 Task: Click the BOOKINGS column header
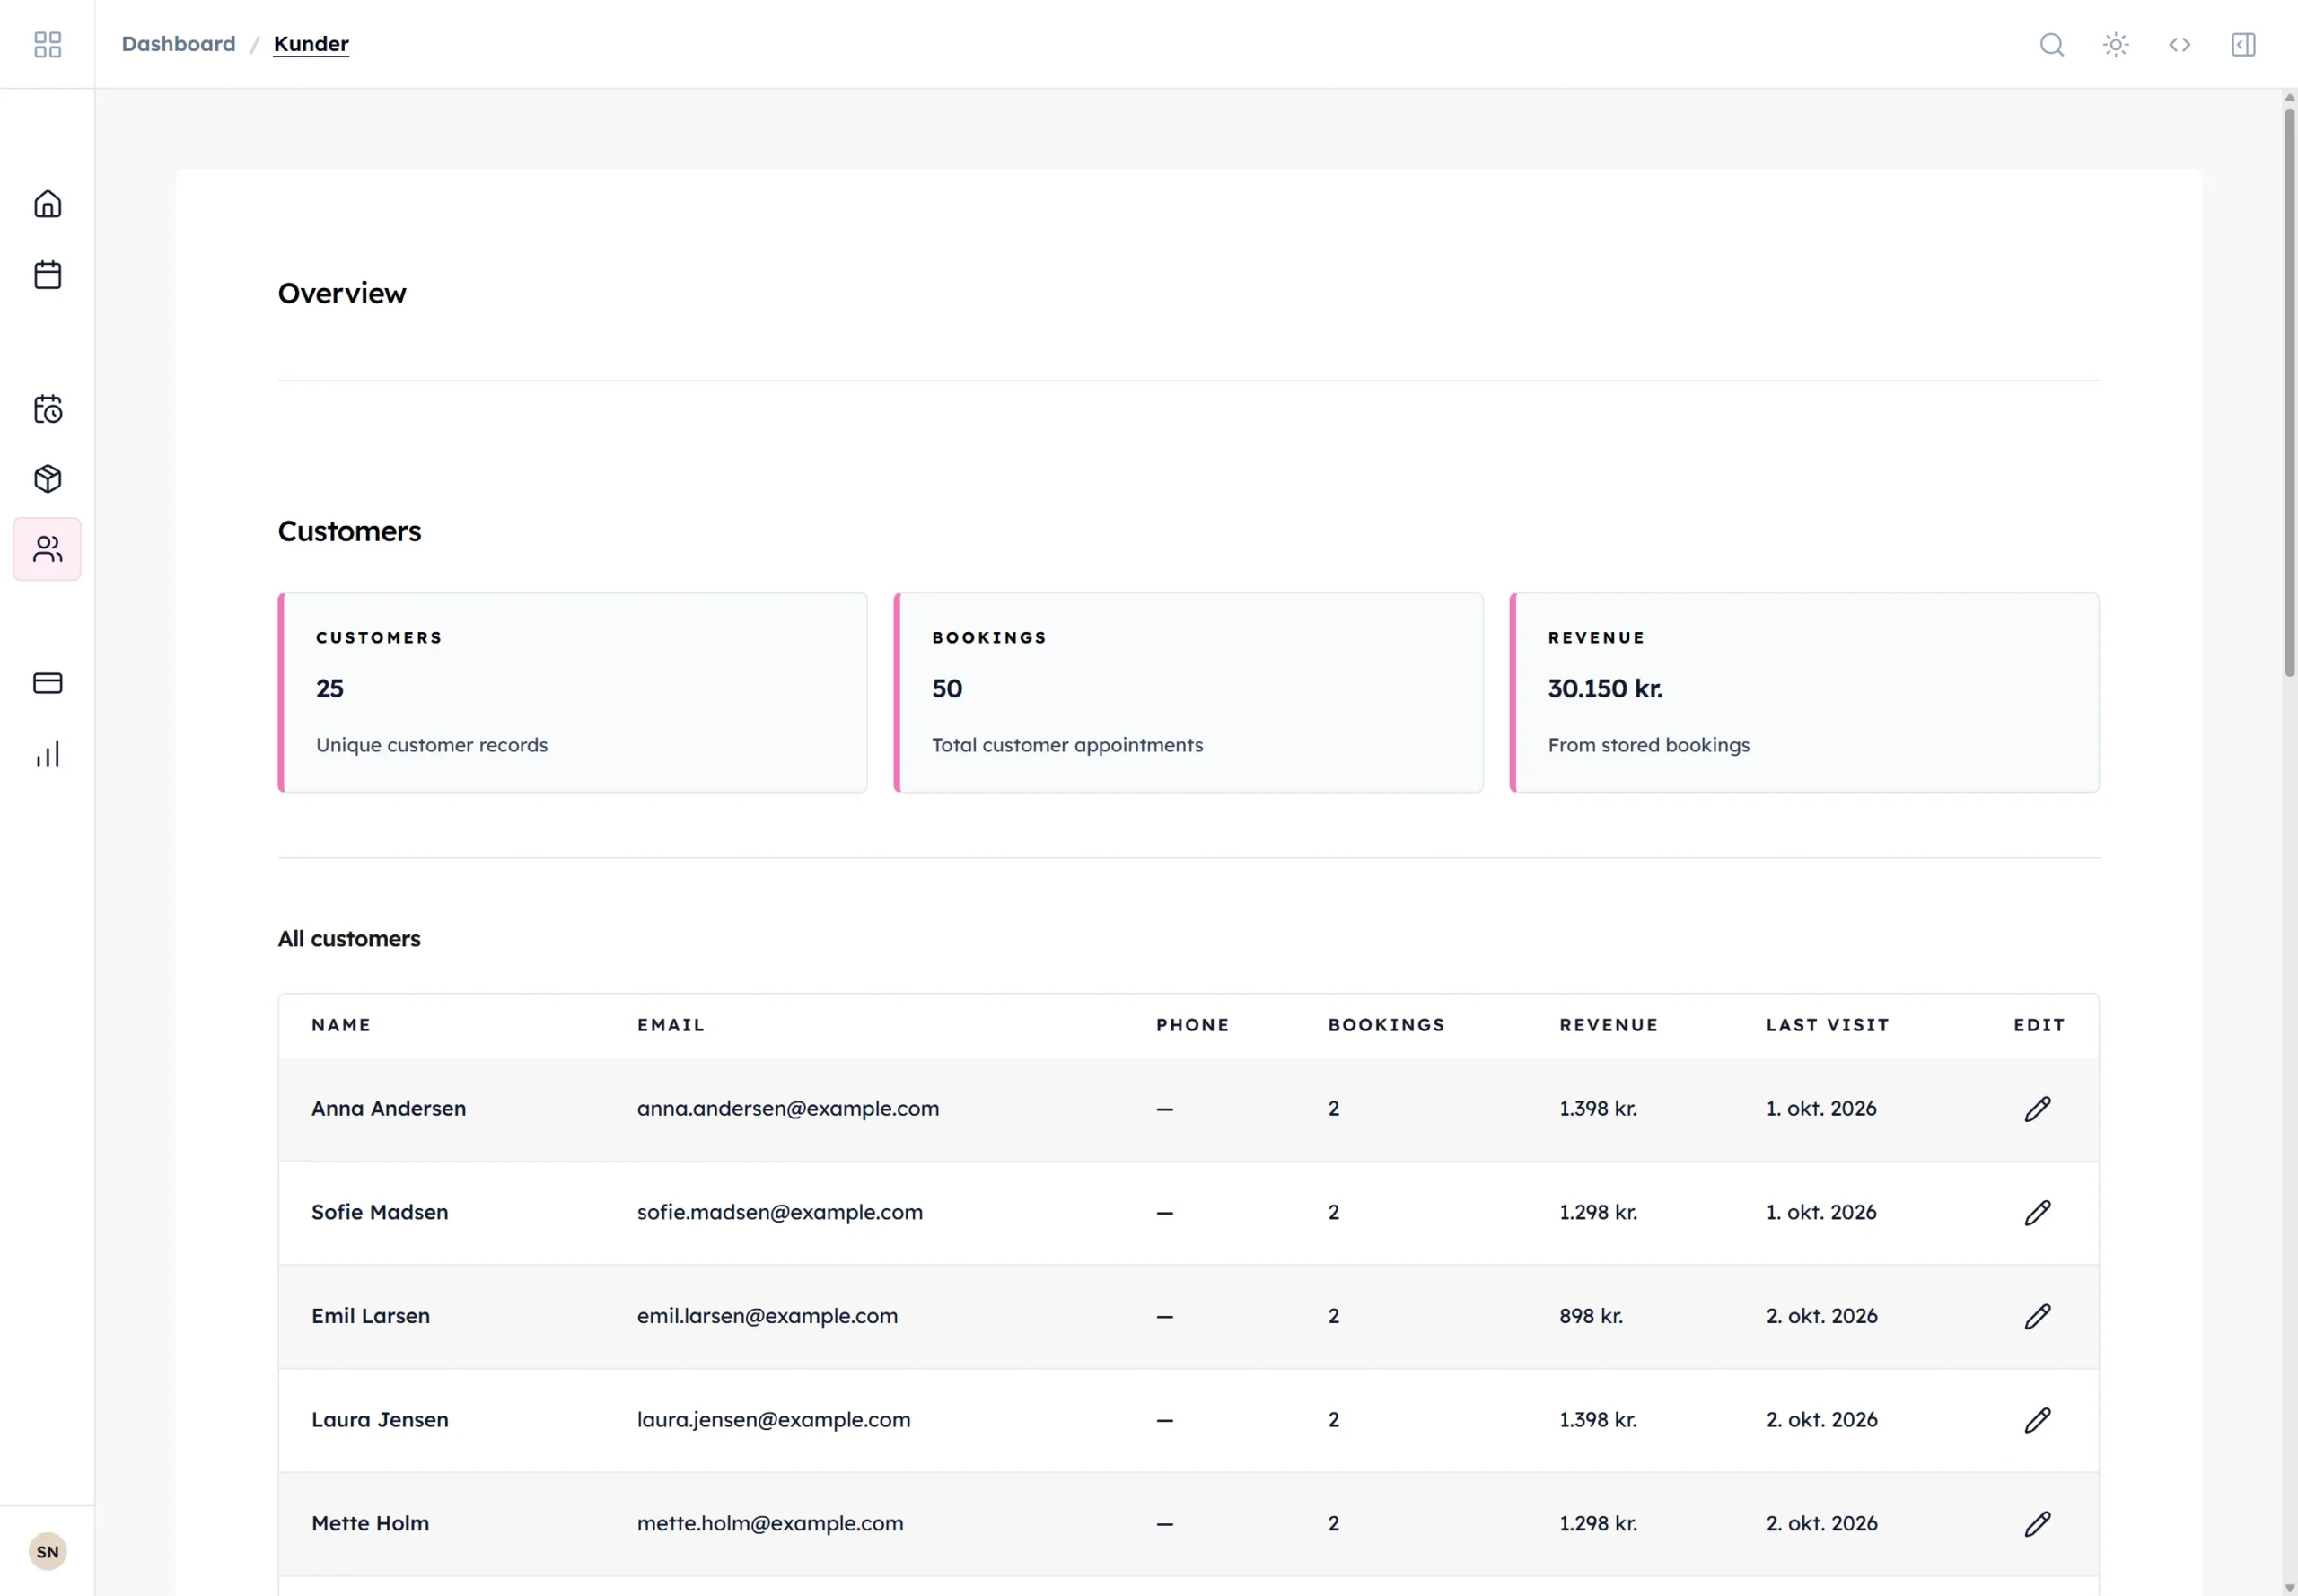1387,1025
